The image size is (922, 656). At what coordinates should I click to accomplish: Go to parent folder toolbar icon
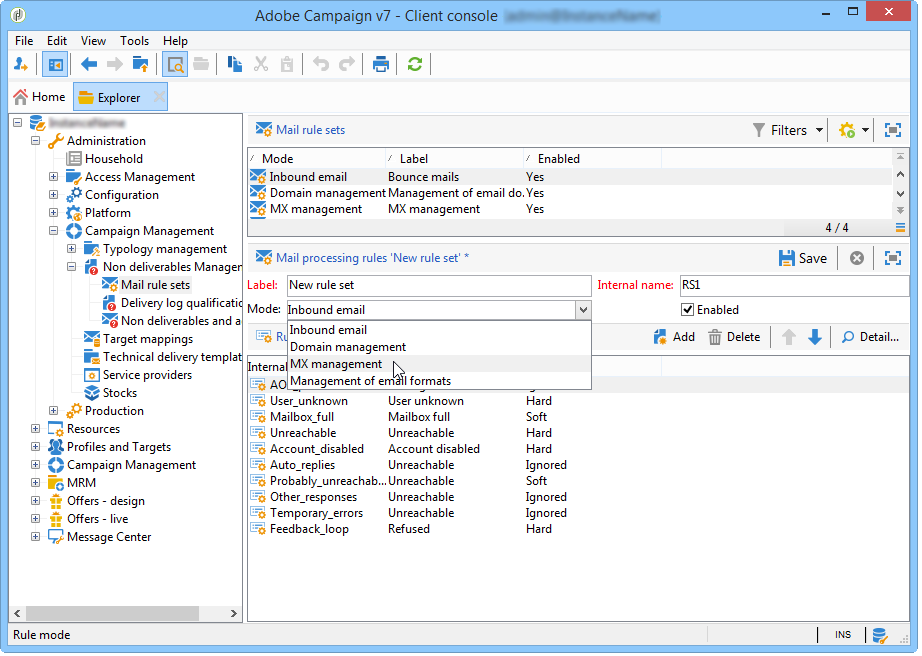click(141, 64)
